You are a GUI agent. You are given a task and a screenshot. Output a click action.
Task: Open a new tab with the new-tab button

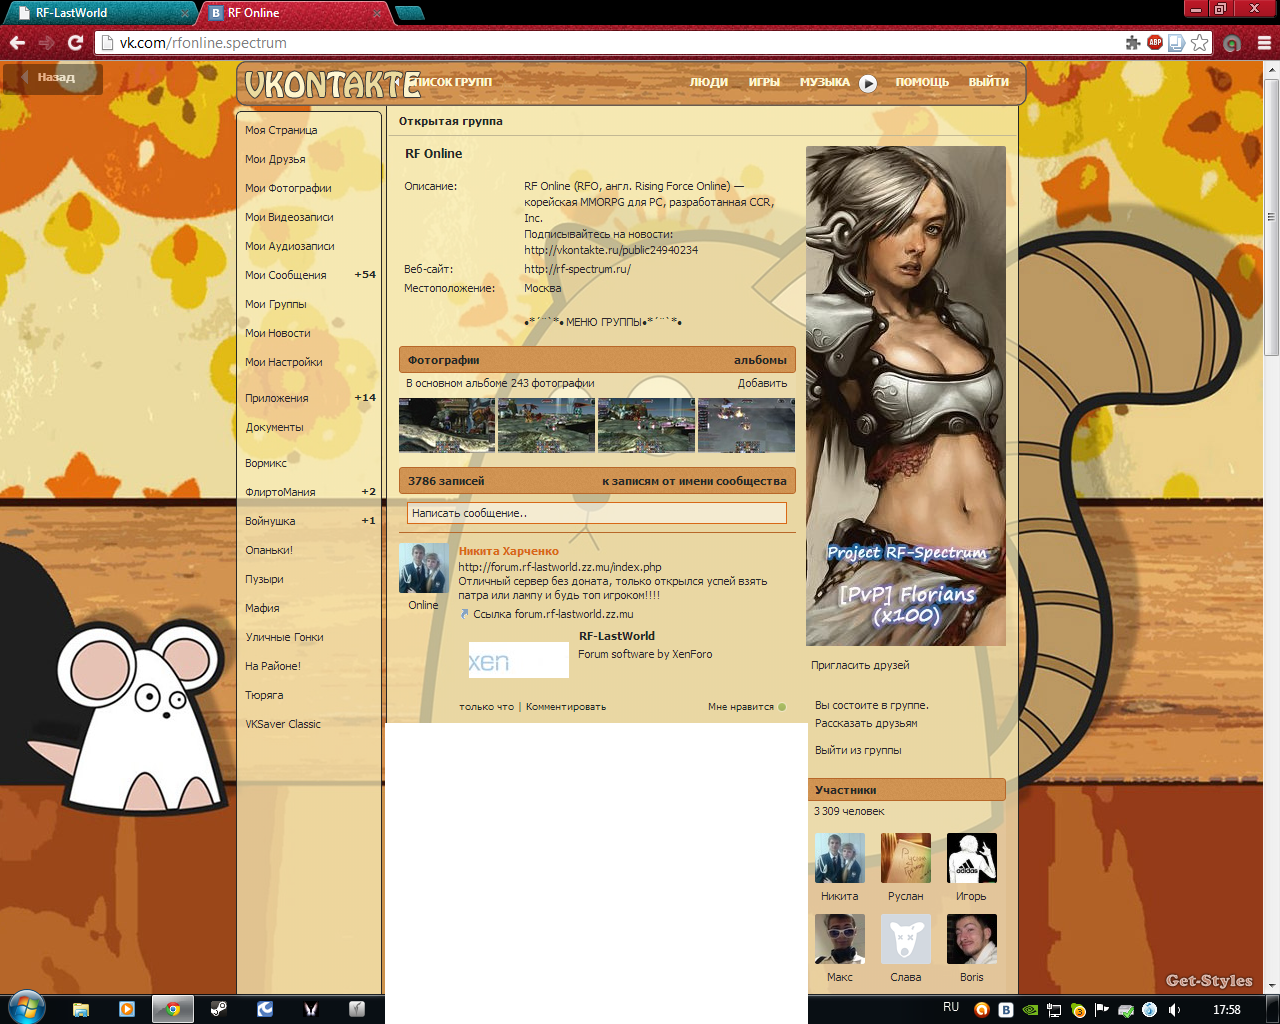409,13
